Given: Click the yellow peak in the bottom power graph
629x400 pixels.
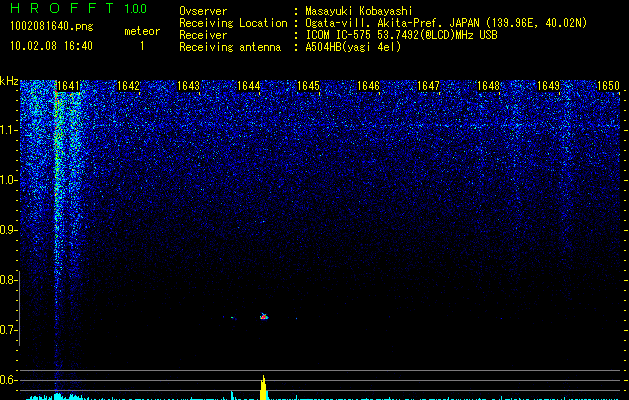Looking at the screenshot, I should pos(263,388).
